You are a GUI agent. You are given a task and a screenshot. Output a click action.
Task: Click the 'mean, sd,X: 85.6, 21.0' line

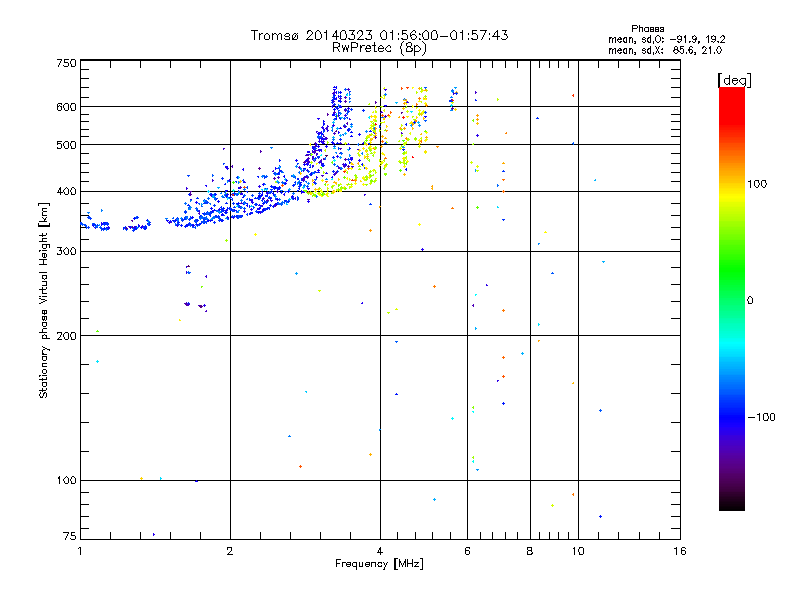(665, 50)
